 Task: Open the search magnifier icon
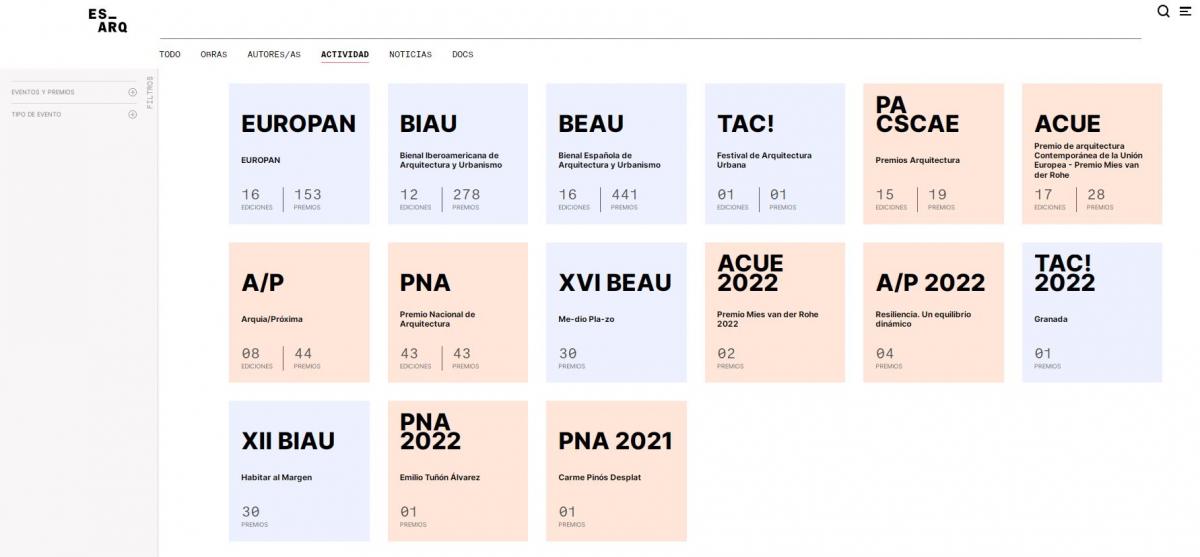(x=1163, y=11)
